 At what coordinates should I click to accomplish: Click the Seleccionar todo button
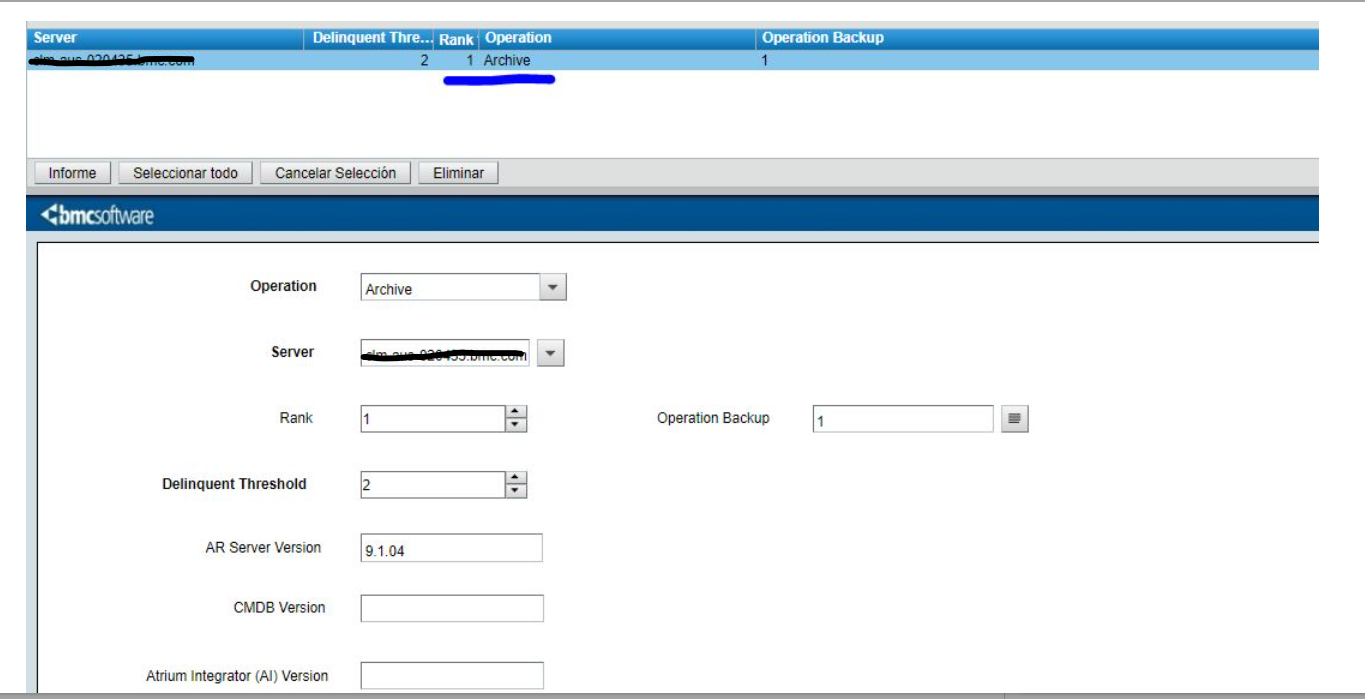click(x=185, y=173)
